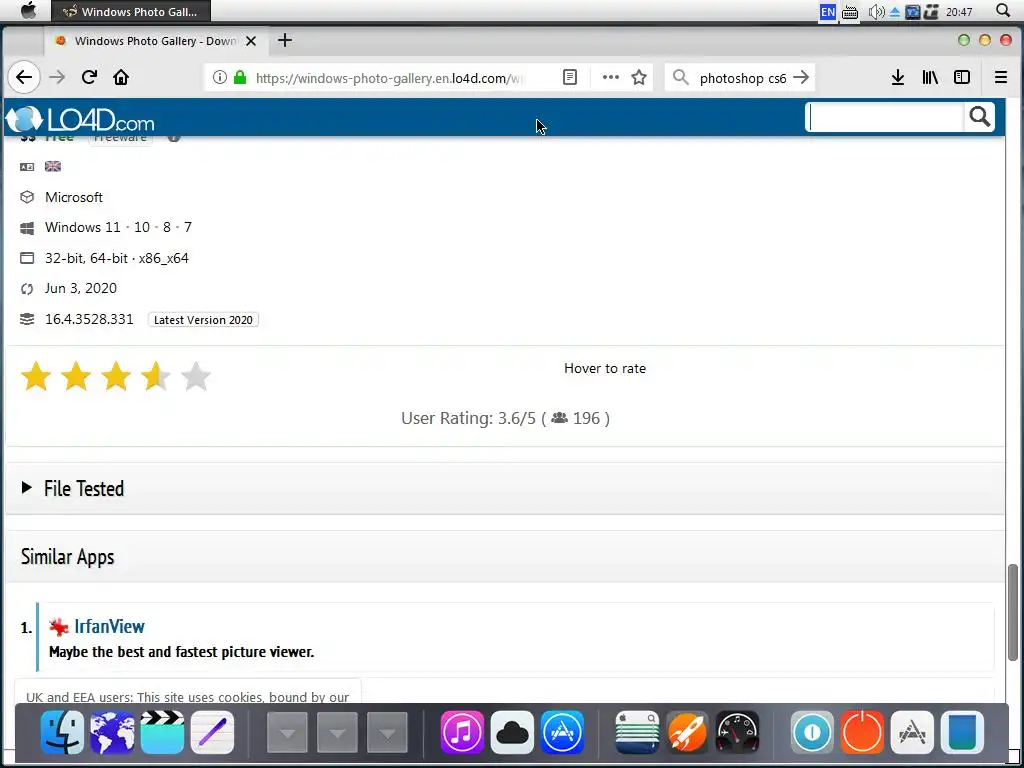Rate the app five stars
Image resolution: width=1024 pixels, height=768 pixels.
[196, 377]
